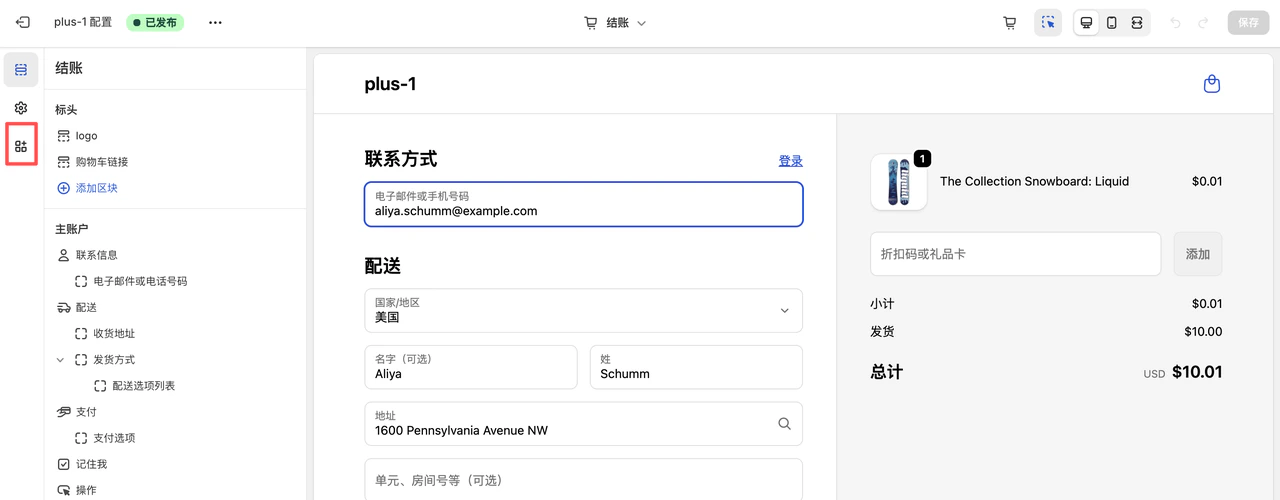Click the 发货 $10.00 amount

point(1203,332)
